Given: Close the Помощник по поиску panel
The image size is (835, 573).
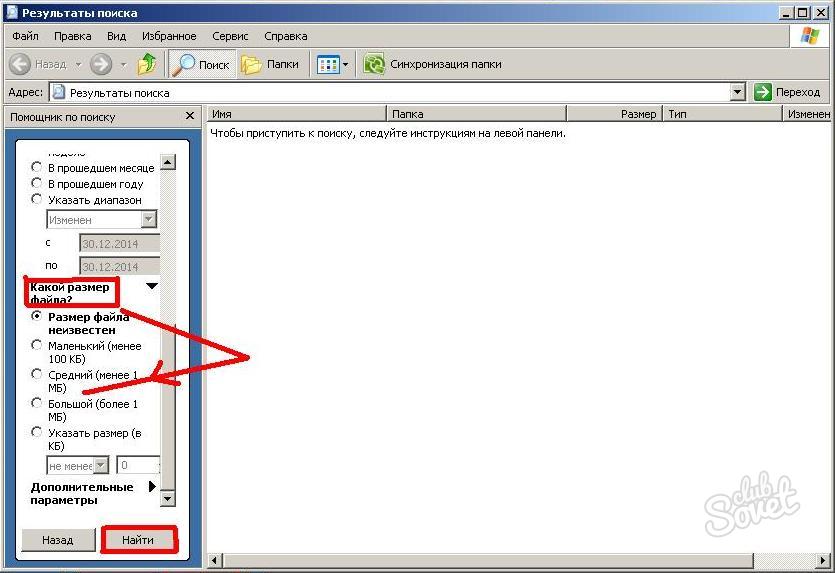Looking at the screenshot, I should (x=190, y=116).
